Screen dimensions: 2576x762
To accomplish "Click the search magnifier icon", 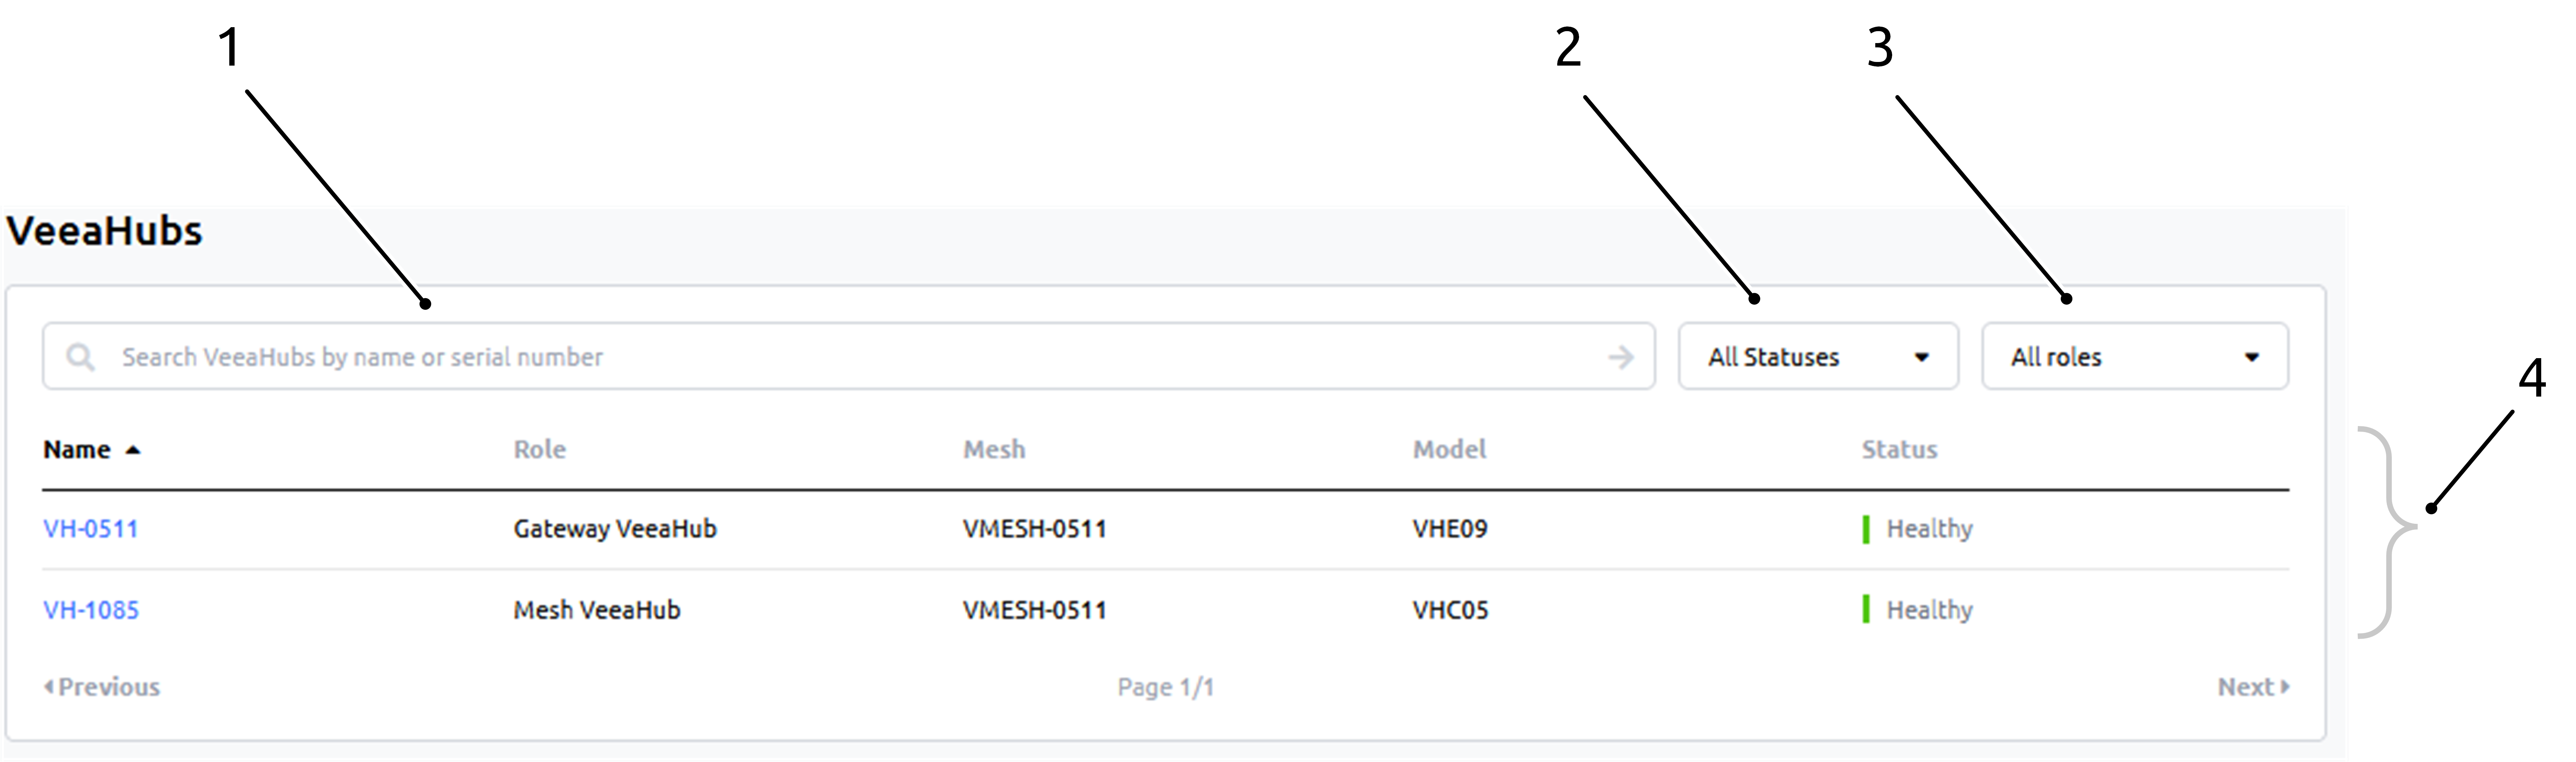I will 80,357.
